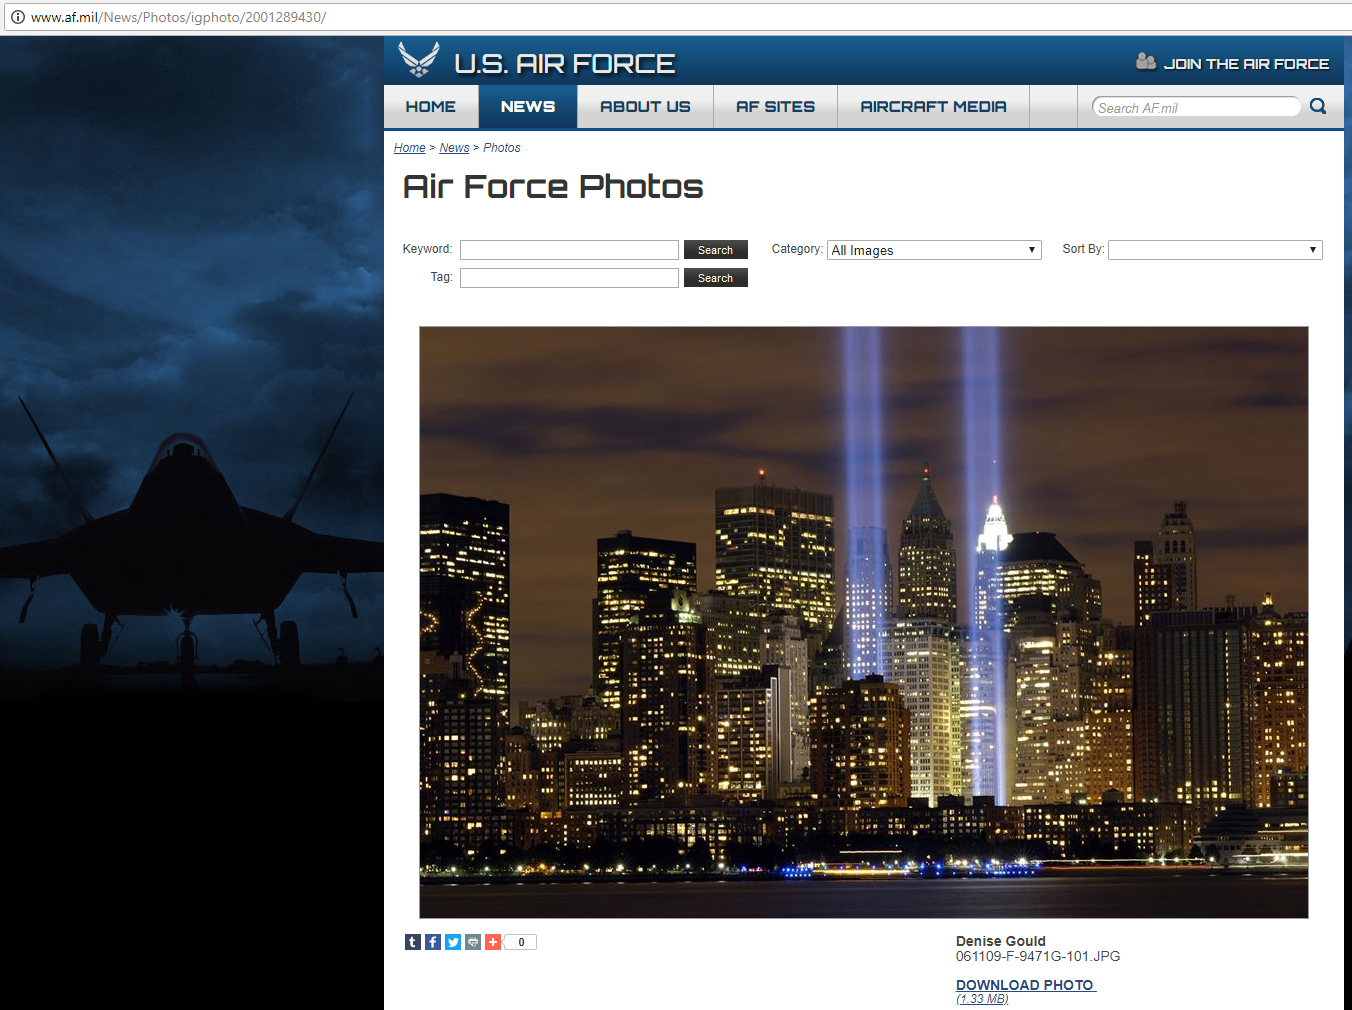Share photo on Facebook
1352x1010 pixels.
tap(433, 942)
